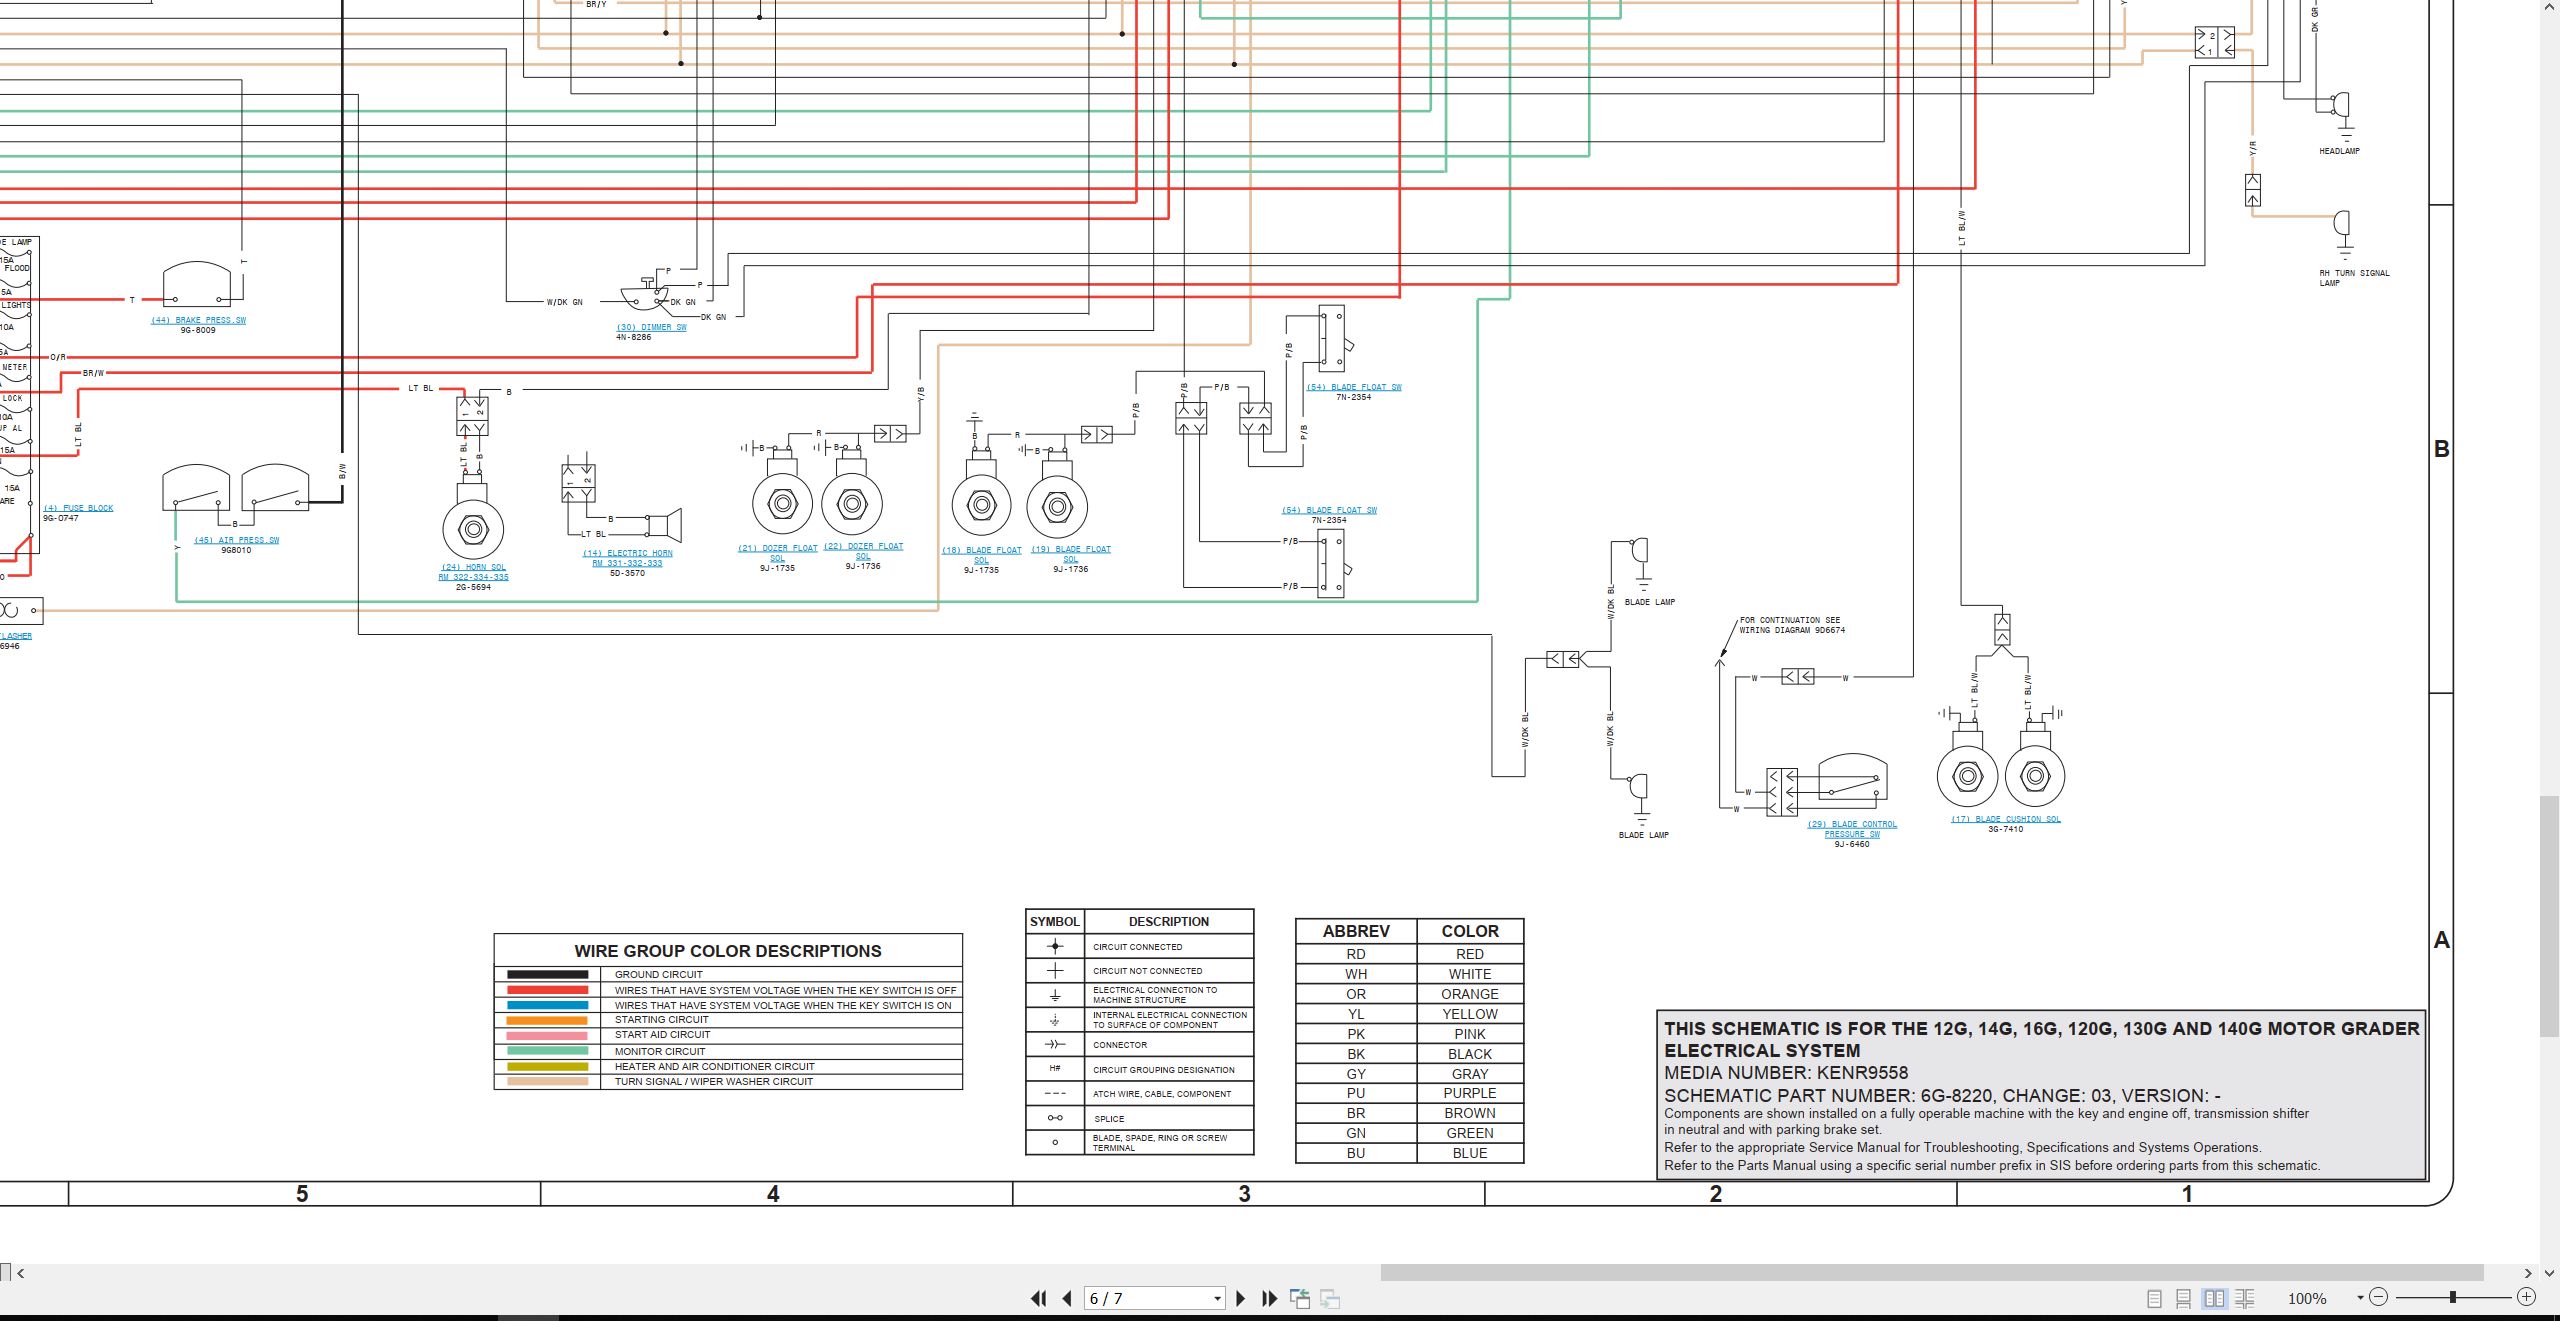Zoom out with the minus button
The height and width of the screenshot is (1321, 2560).
point(2379,1297)
